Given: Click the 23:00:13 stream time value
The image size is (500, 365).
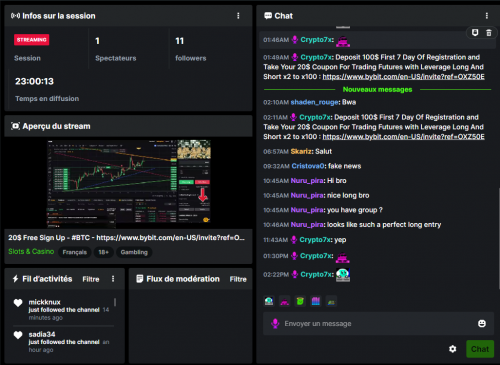Looking at the screenshot, I should coord(34,81).
